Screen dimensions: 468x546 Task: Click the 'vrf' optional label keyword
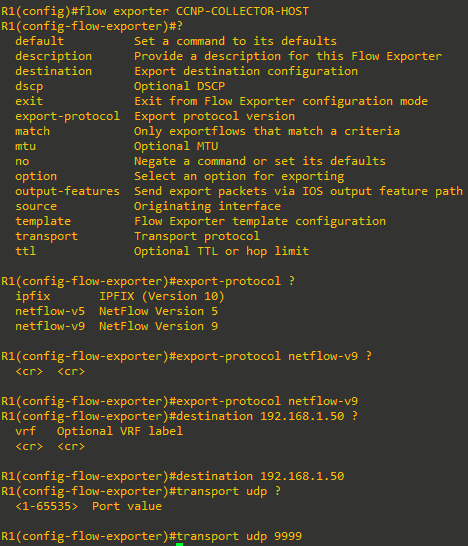[25, 431]
